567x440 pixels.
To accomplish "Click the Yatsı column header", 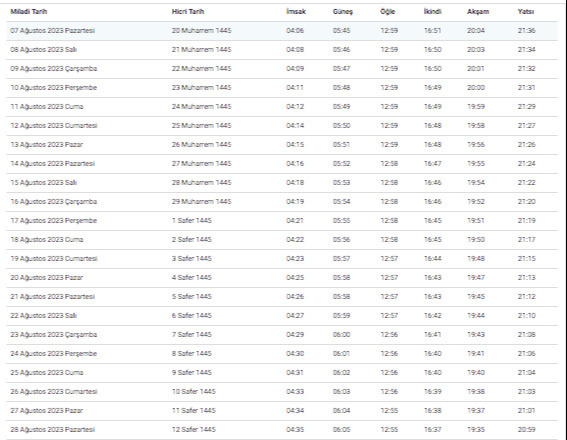I will (x=525, y=12).
